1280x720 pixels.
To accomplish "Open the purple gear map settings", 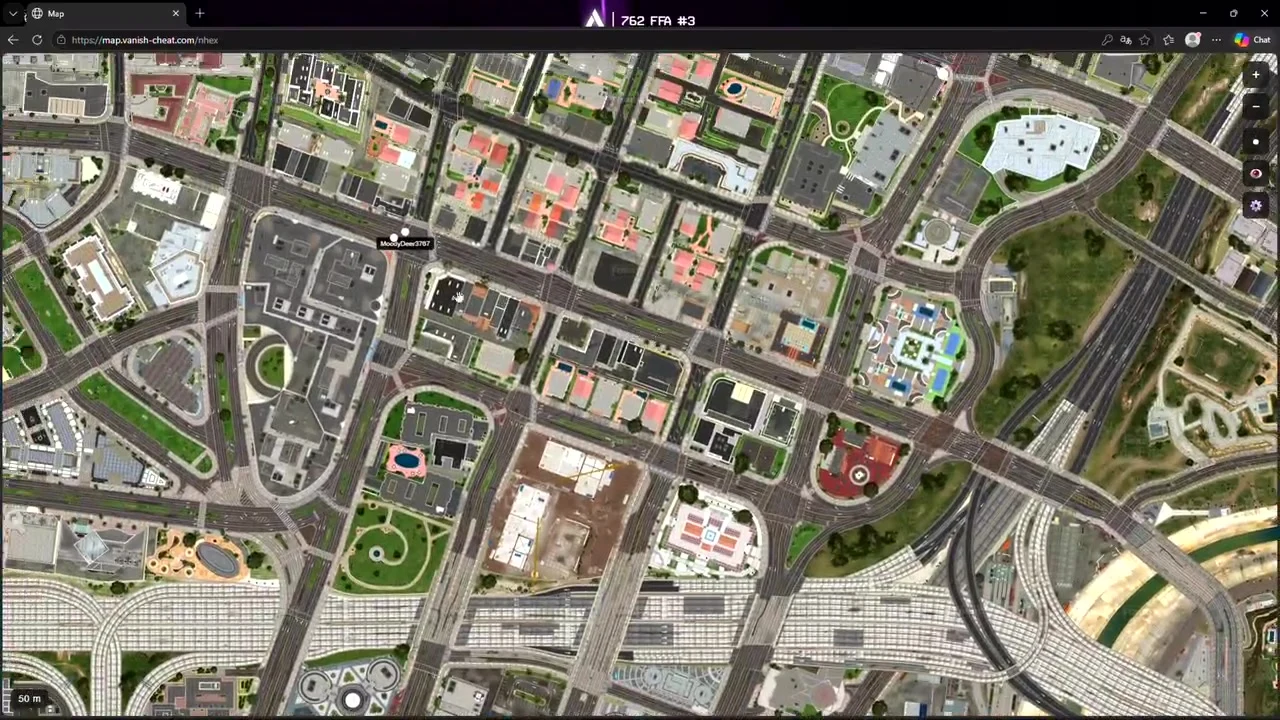I will (1256, 206).
